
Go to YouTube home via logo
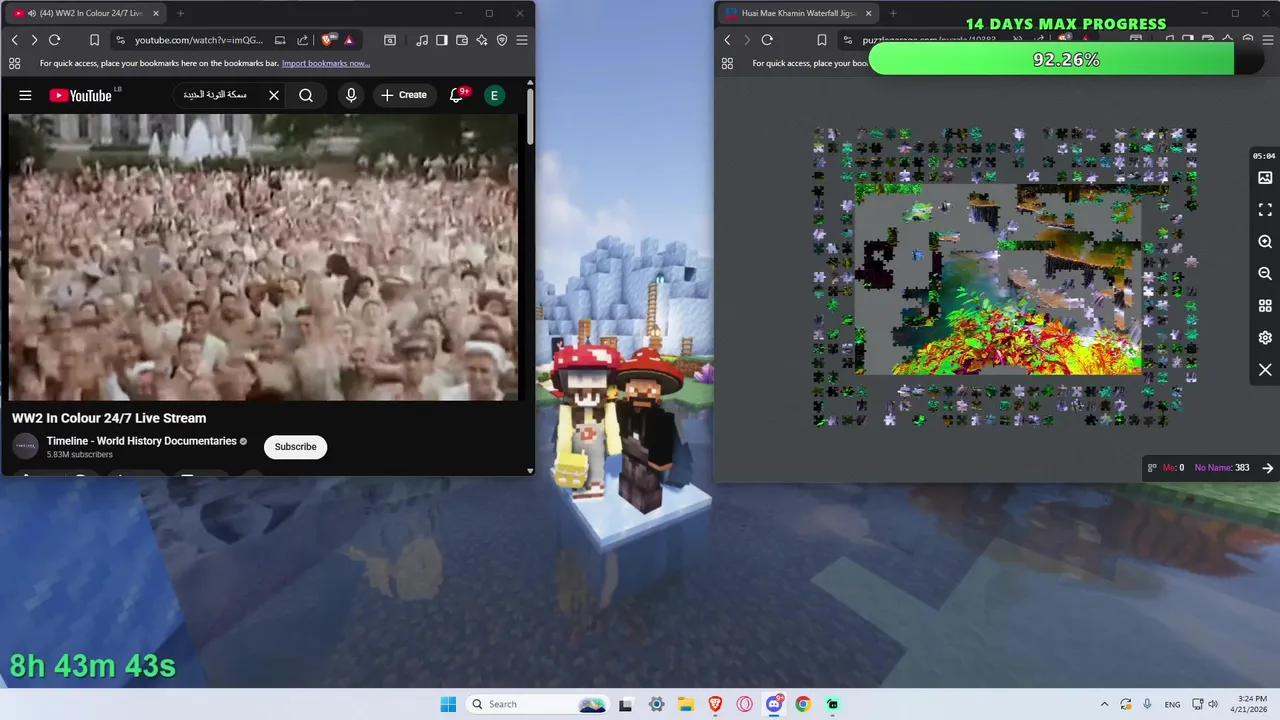[x=80, y=95]
